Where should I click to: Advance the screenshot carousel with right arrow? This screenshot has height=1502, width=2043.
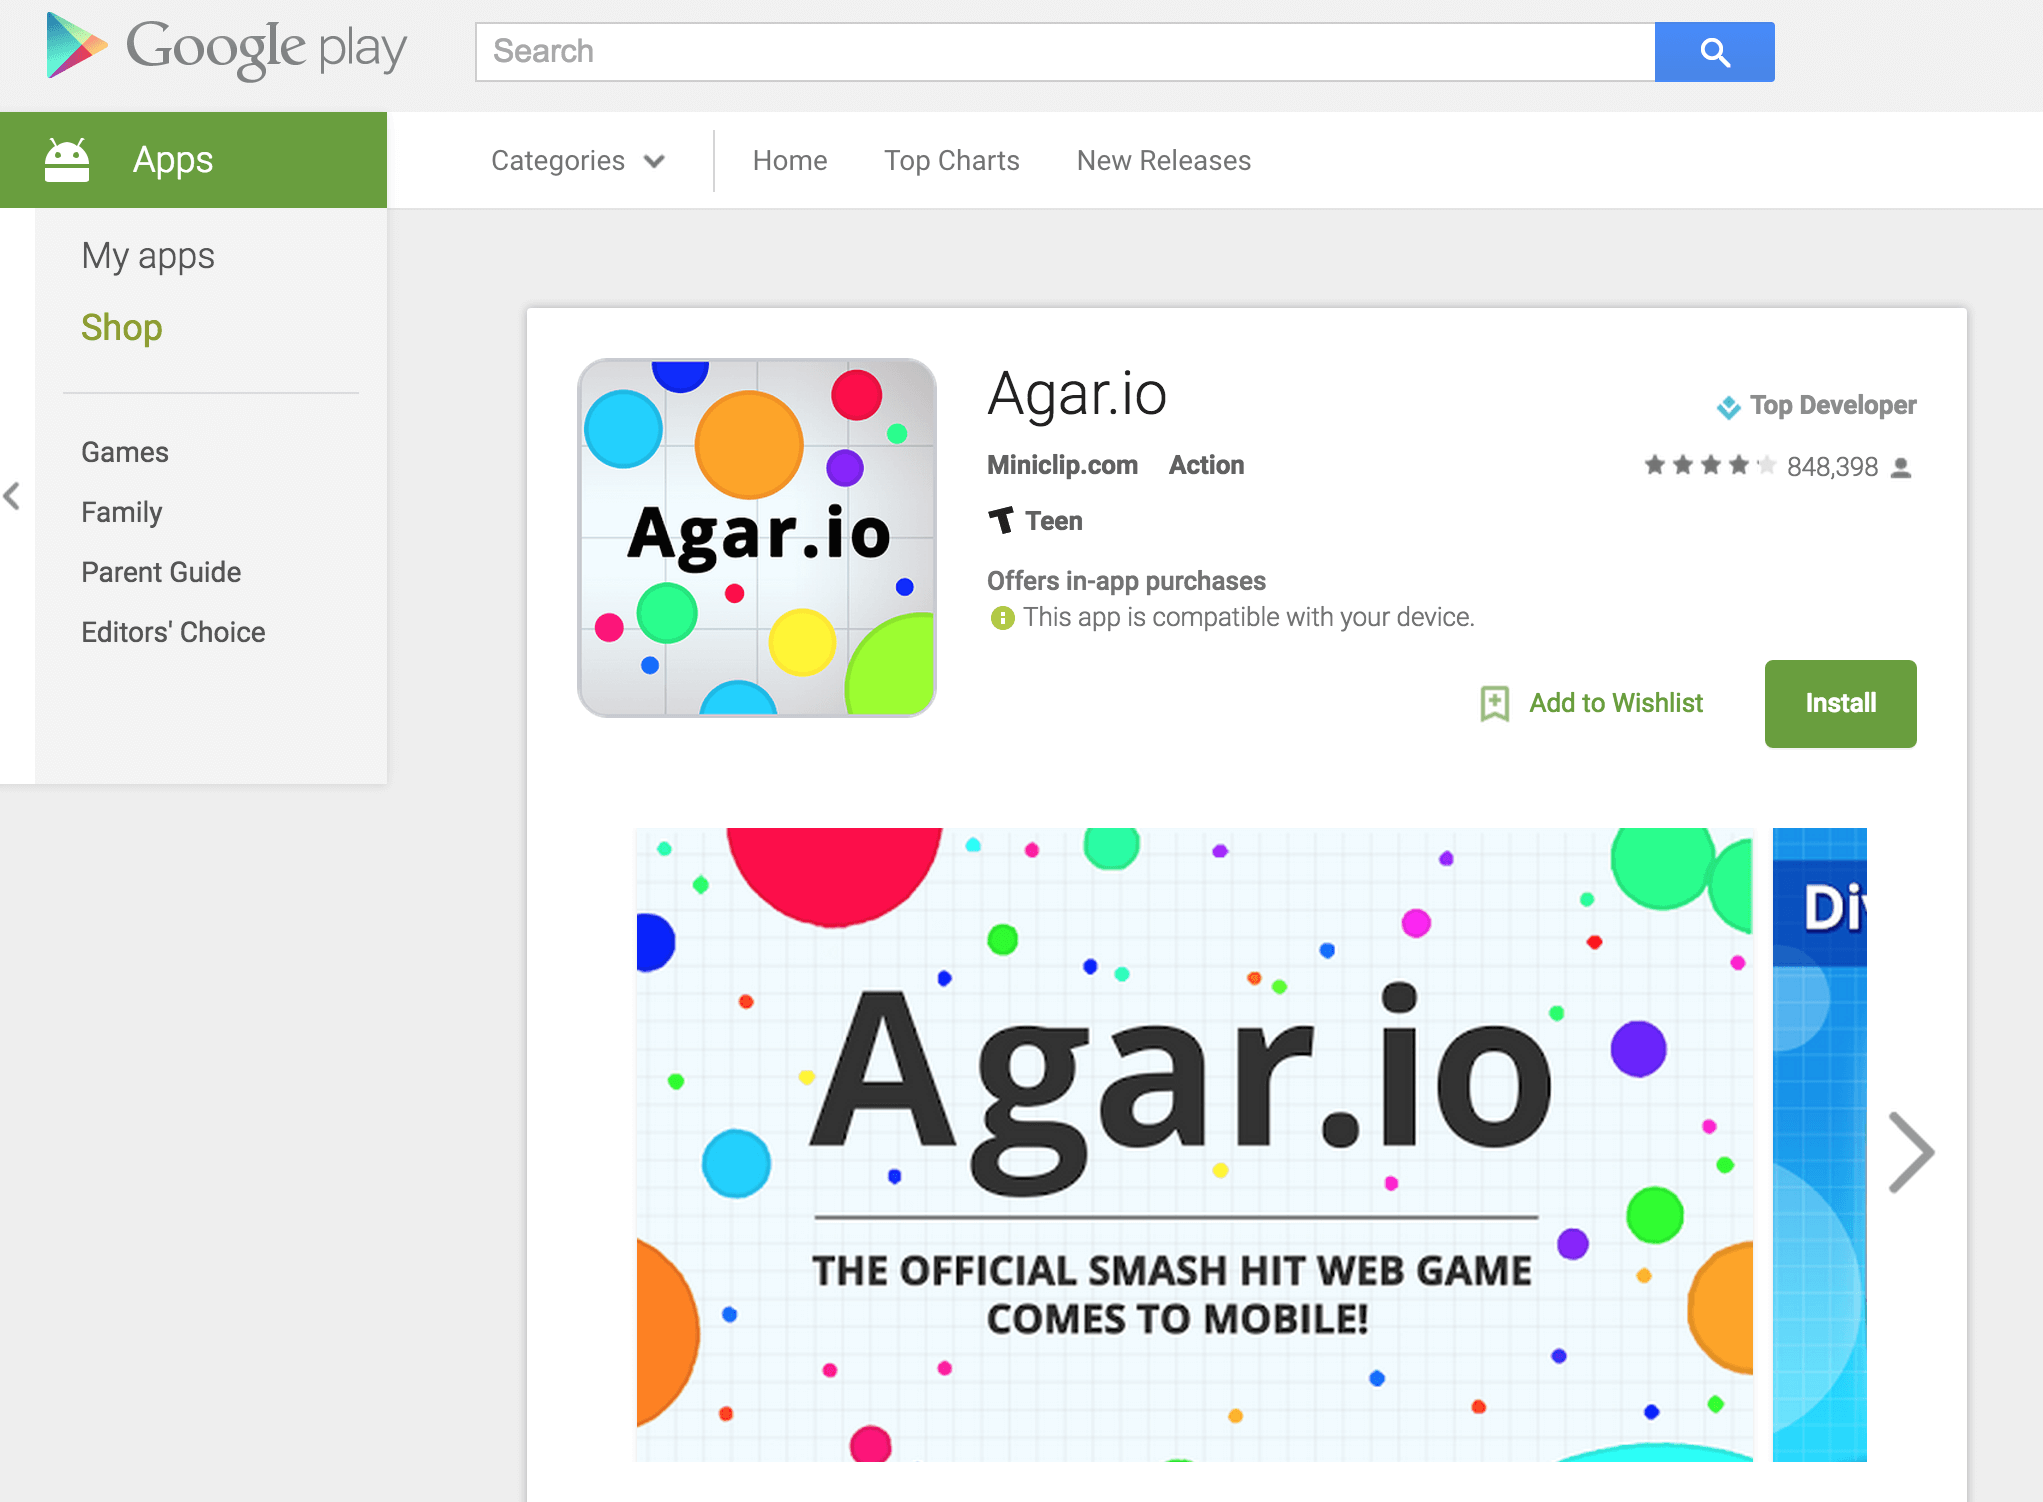tap(1913, 1152)
